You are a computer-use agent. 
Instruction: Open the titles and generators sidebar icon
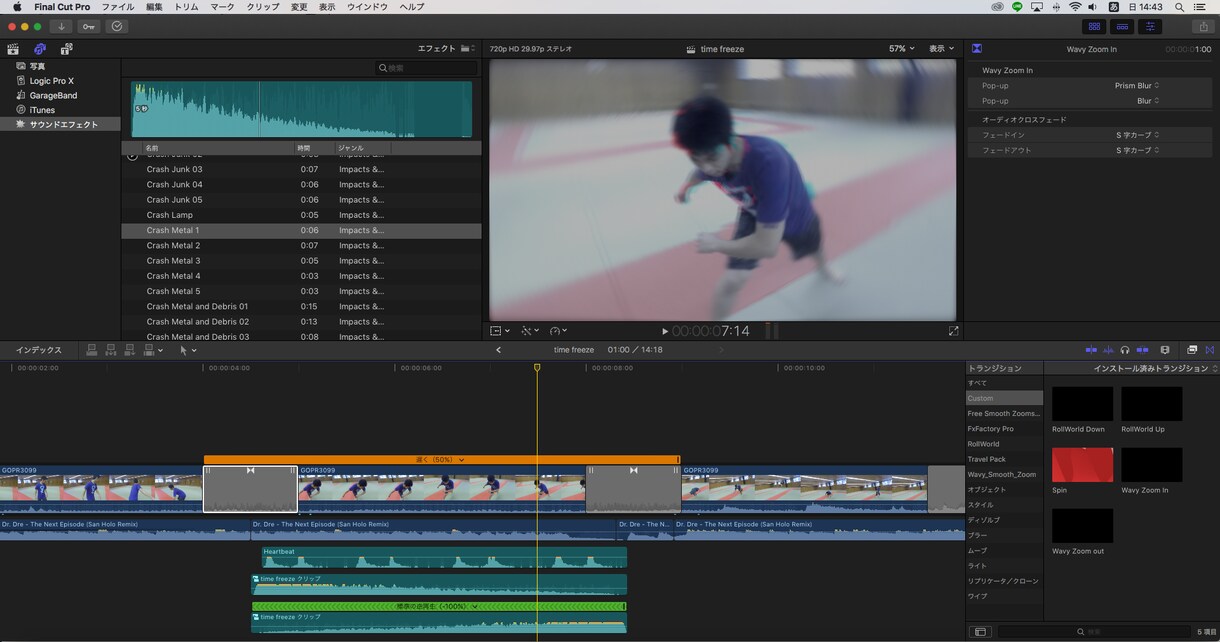coord(66,49)
